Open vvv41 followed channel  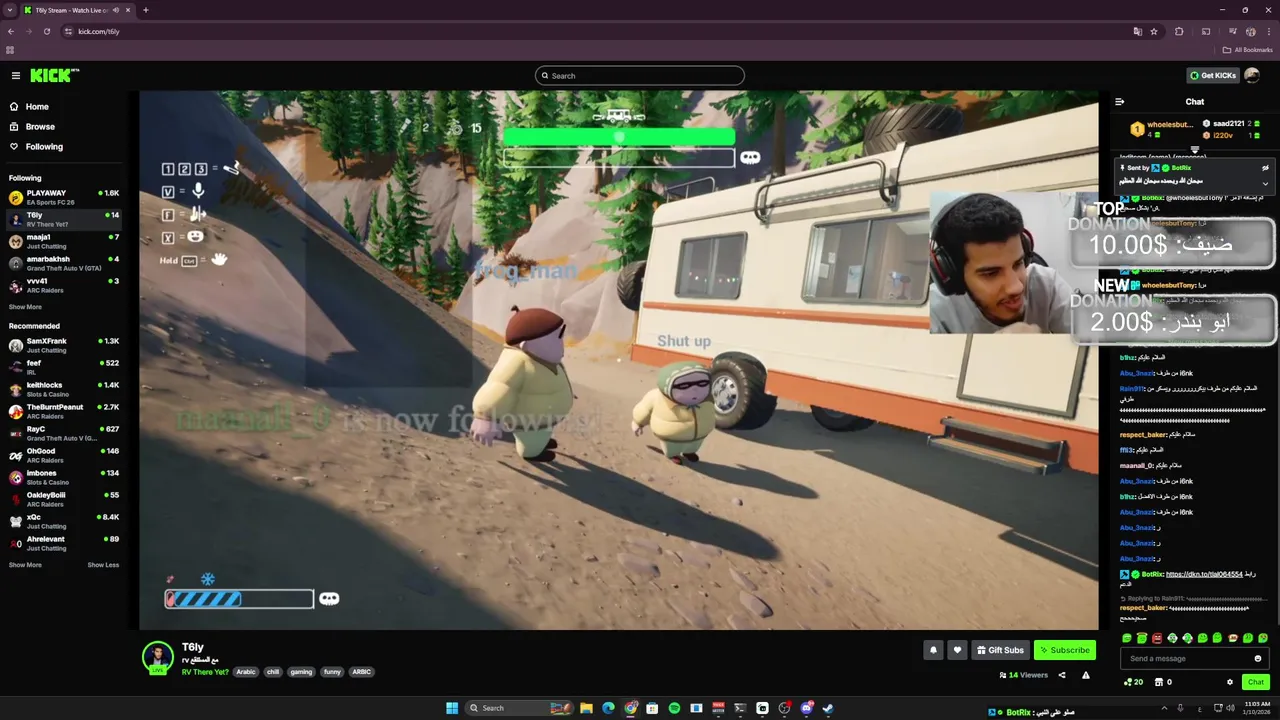tap(63, 285)
